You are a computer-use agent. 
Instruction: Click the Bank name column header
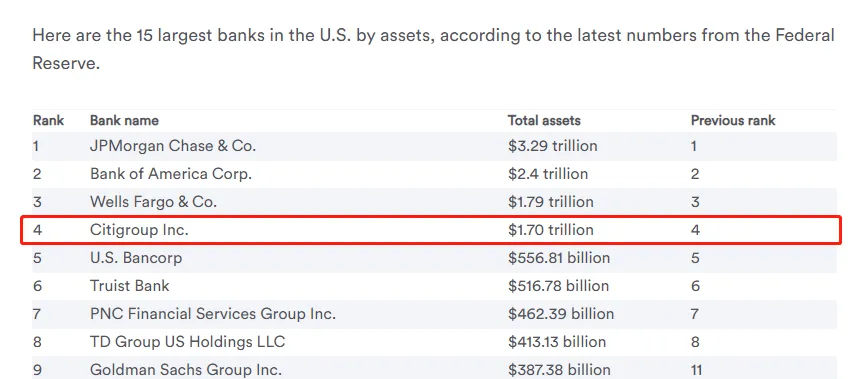point(124,120)
